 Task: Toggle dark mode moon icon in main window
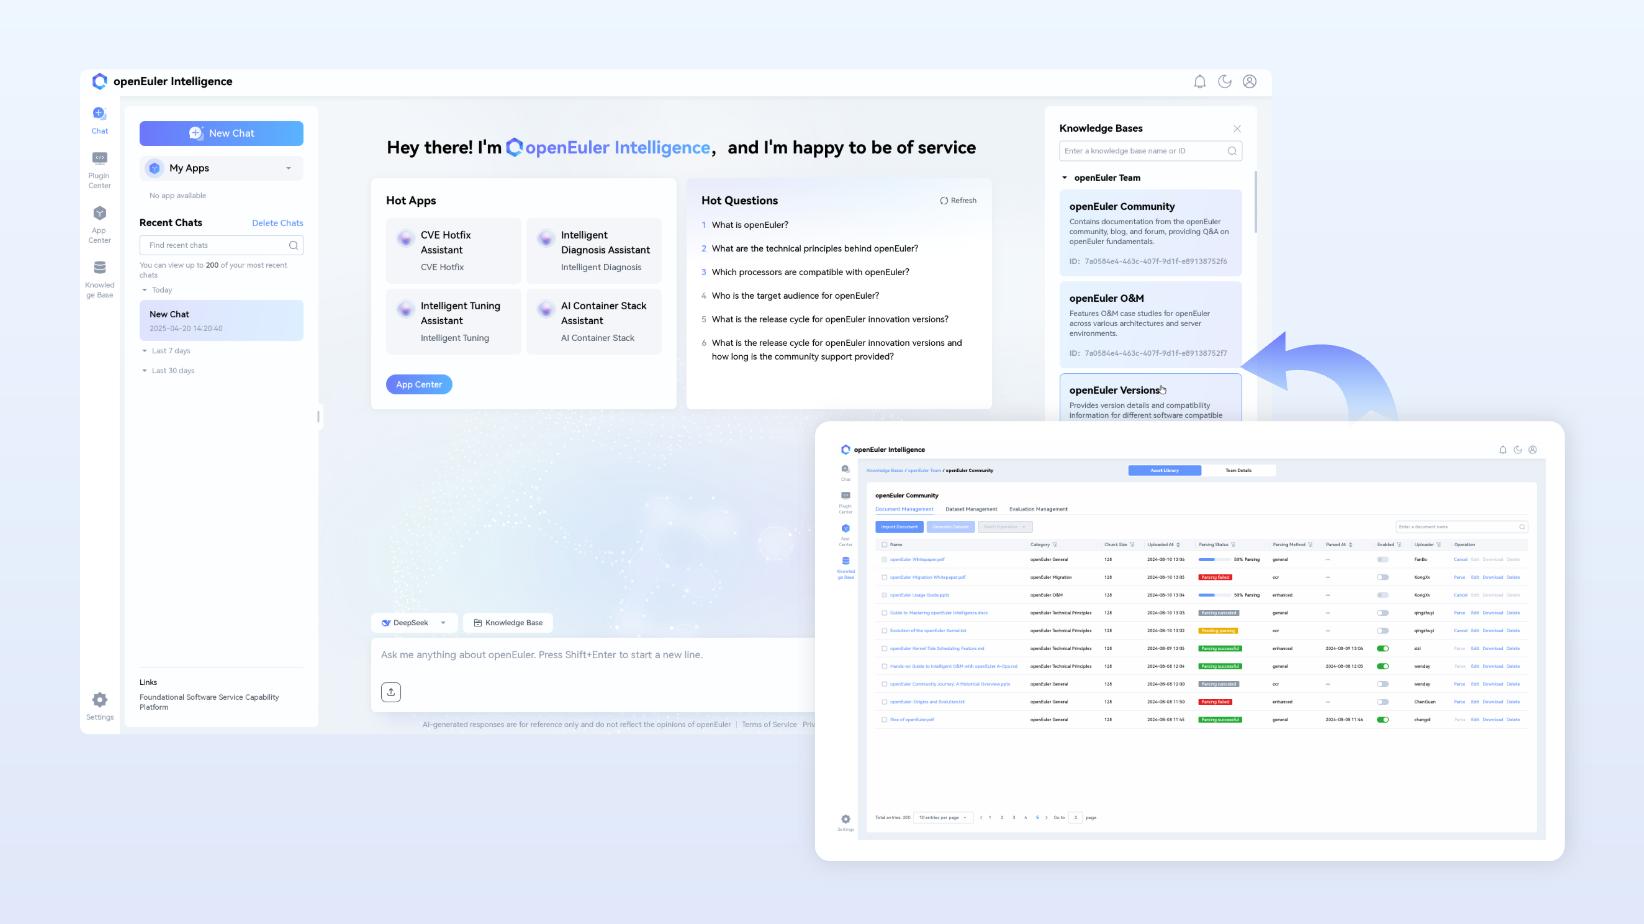[1225, 82]
